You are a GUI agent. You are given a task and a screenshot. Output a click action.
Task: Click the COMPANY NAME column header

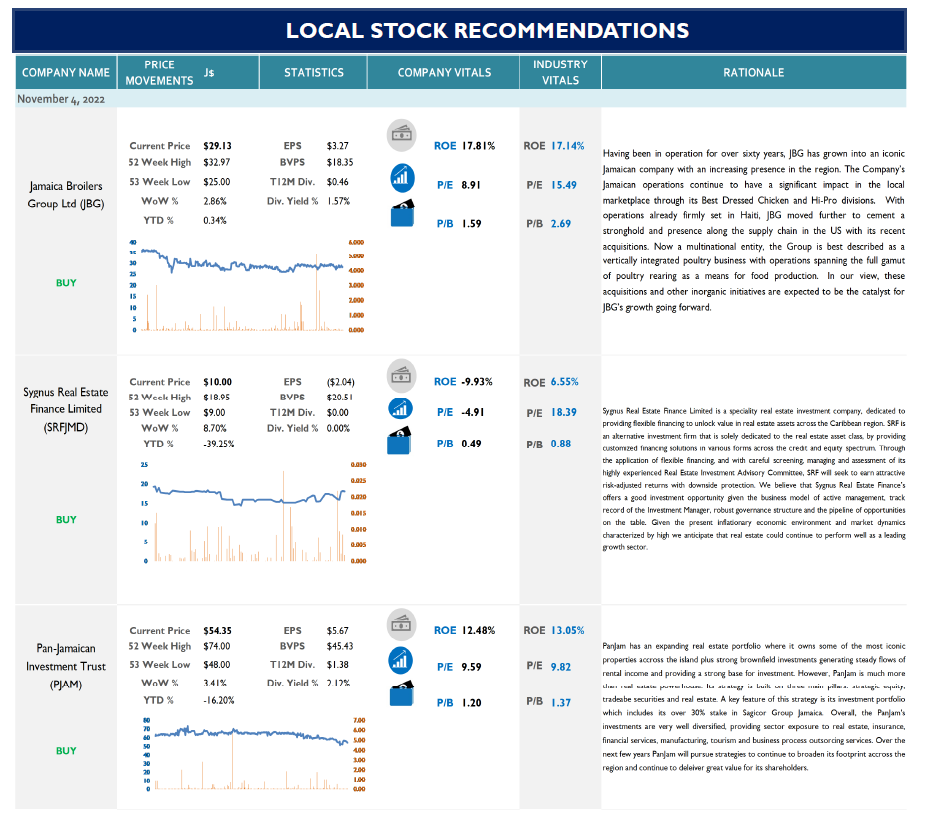click(66, 73)
